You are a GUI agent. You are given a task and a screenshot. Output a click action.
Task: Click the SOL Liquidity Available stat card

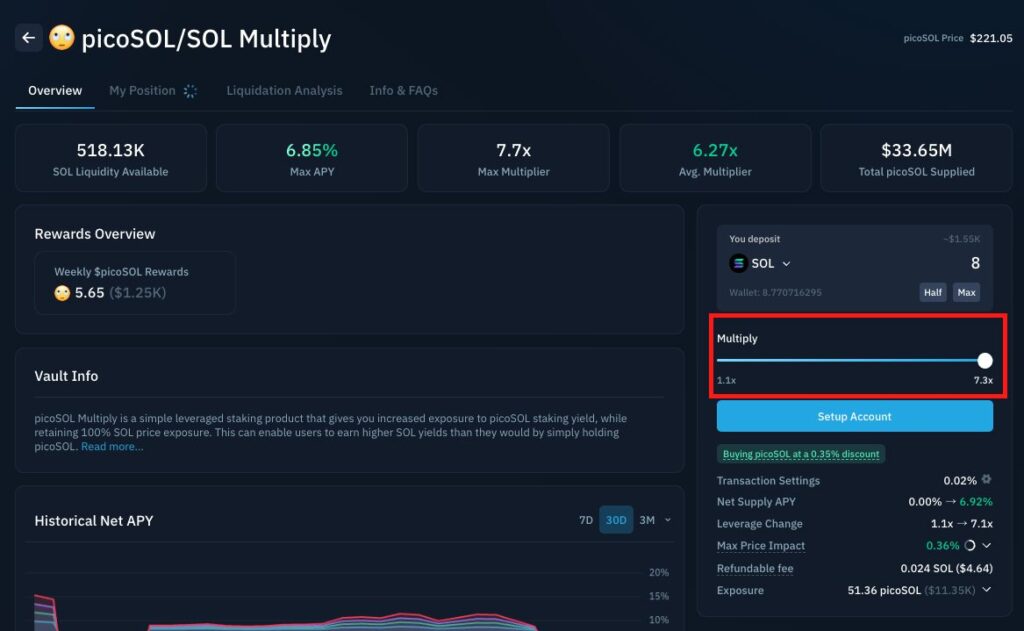pos(110,158)
